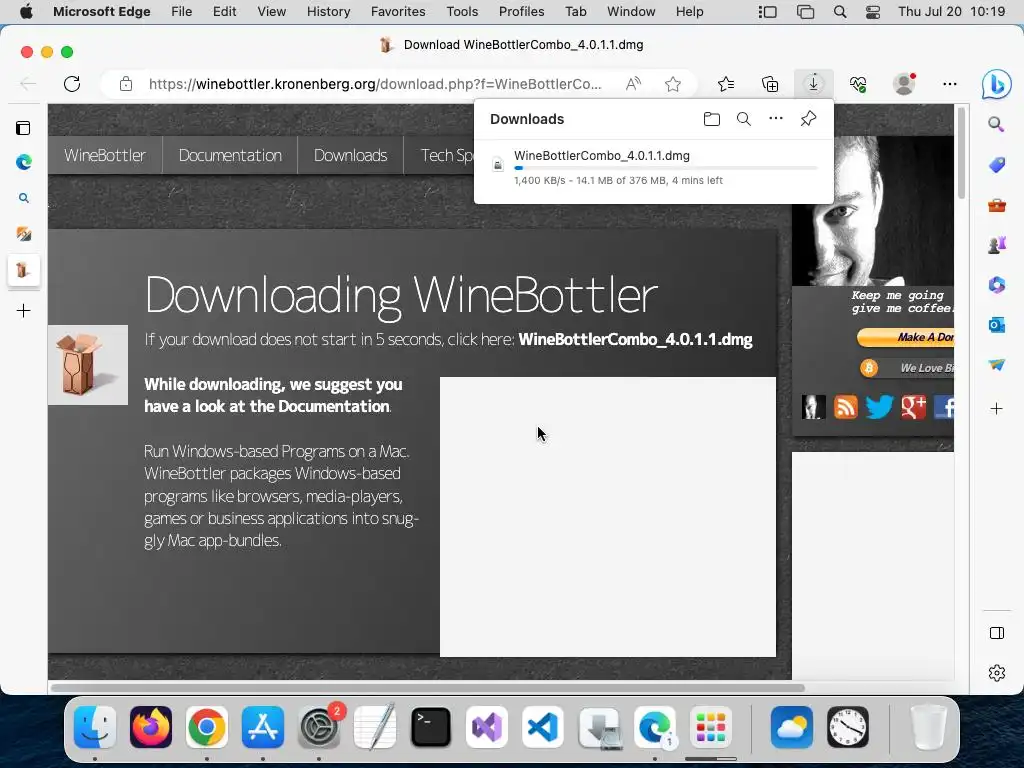Open Firefox from the Dock
This screenshot has width=1024, height=768.
point(151,727)
